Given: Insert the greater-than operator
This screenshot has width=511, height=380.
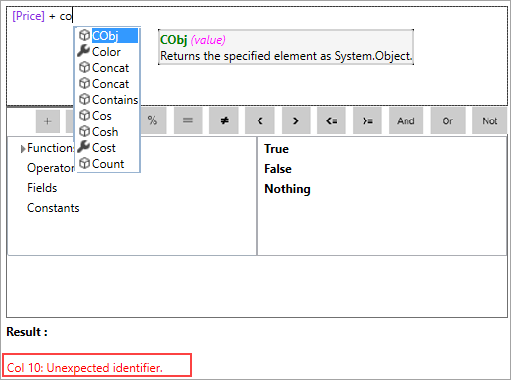Looking at the screenshot, I should pyautogui.click(x=296, y=121).
